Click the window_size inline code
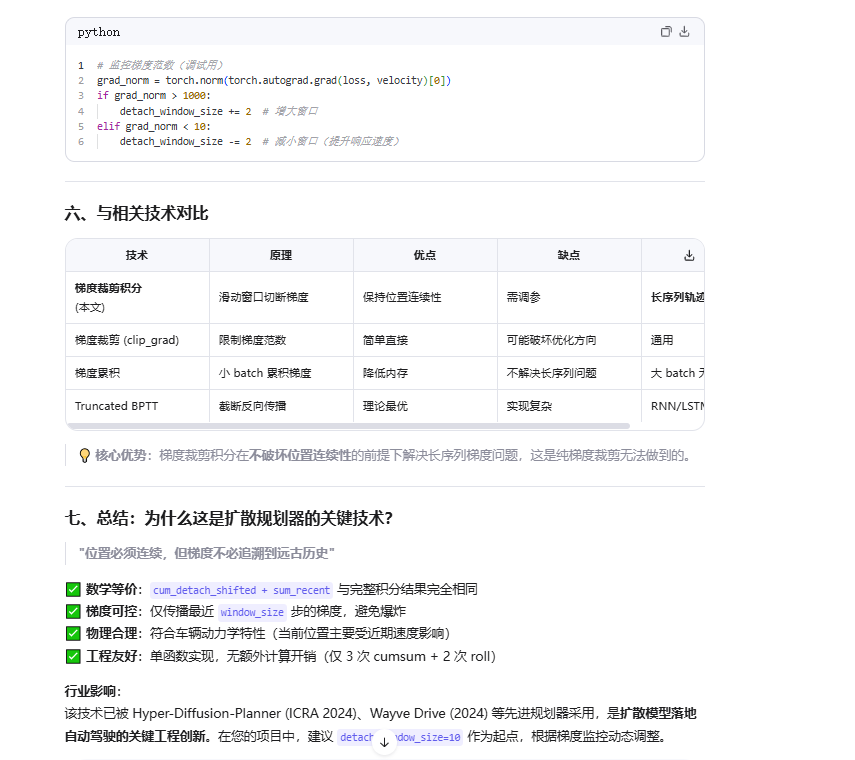 252,612
